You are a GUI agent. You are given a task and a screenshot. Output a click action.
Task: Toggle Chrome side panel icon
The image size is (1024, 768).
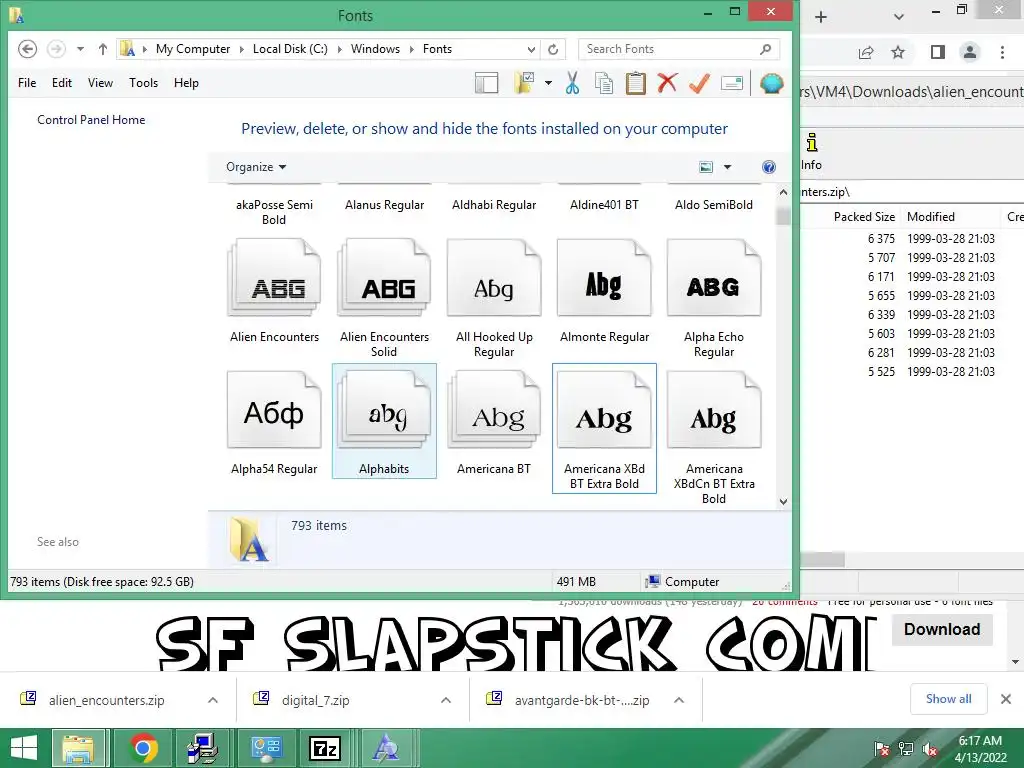pyautogui.click(x=938, y=52)
